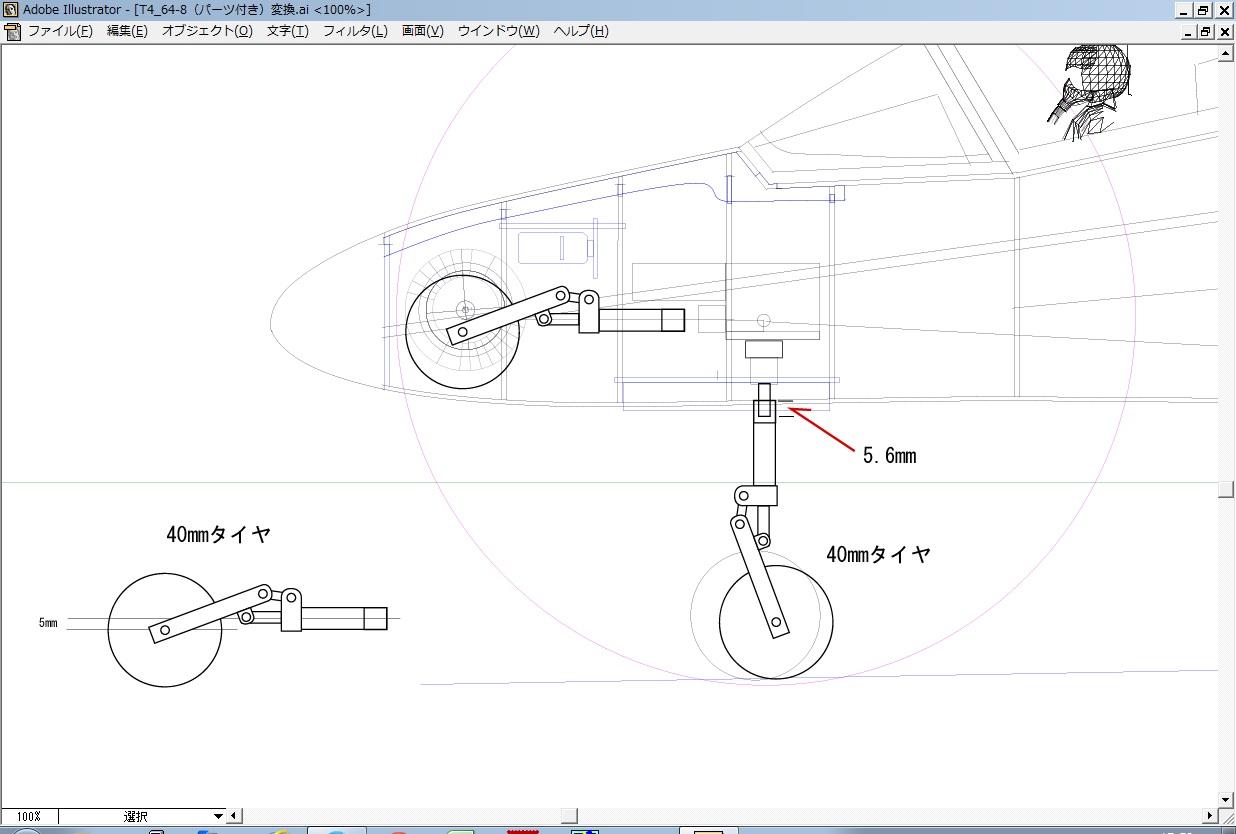Minimize the document window in menu bar row

tap(1186, 32)
